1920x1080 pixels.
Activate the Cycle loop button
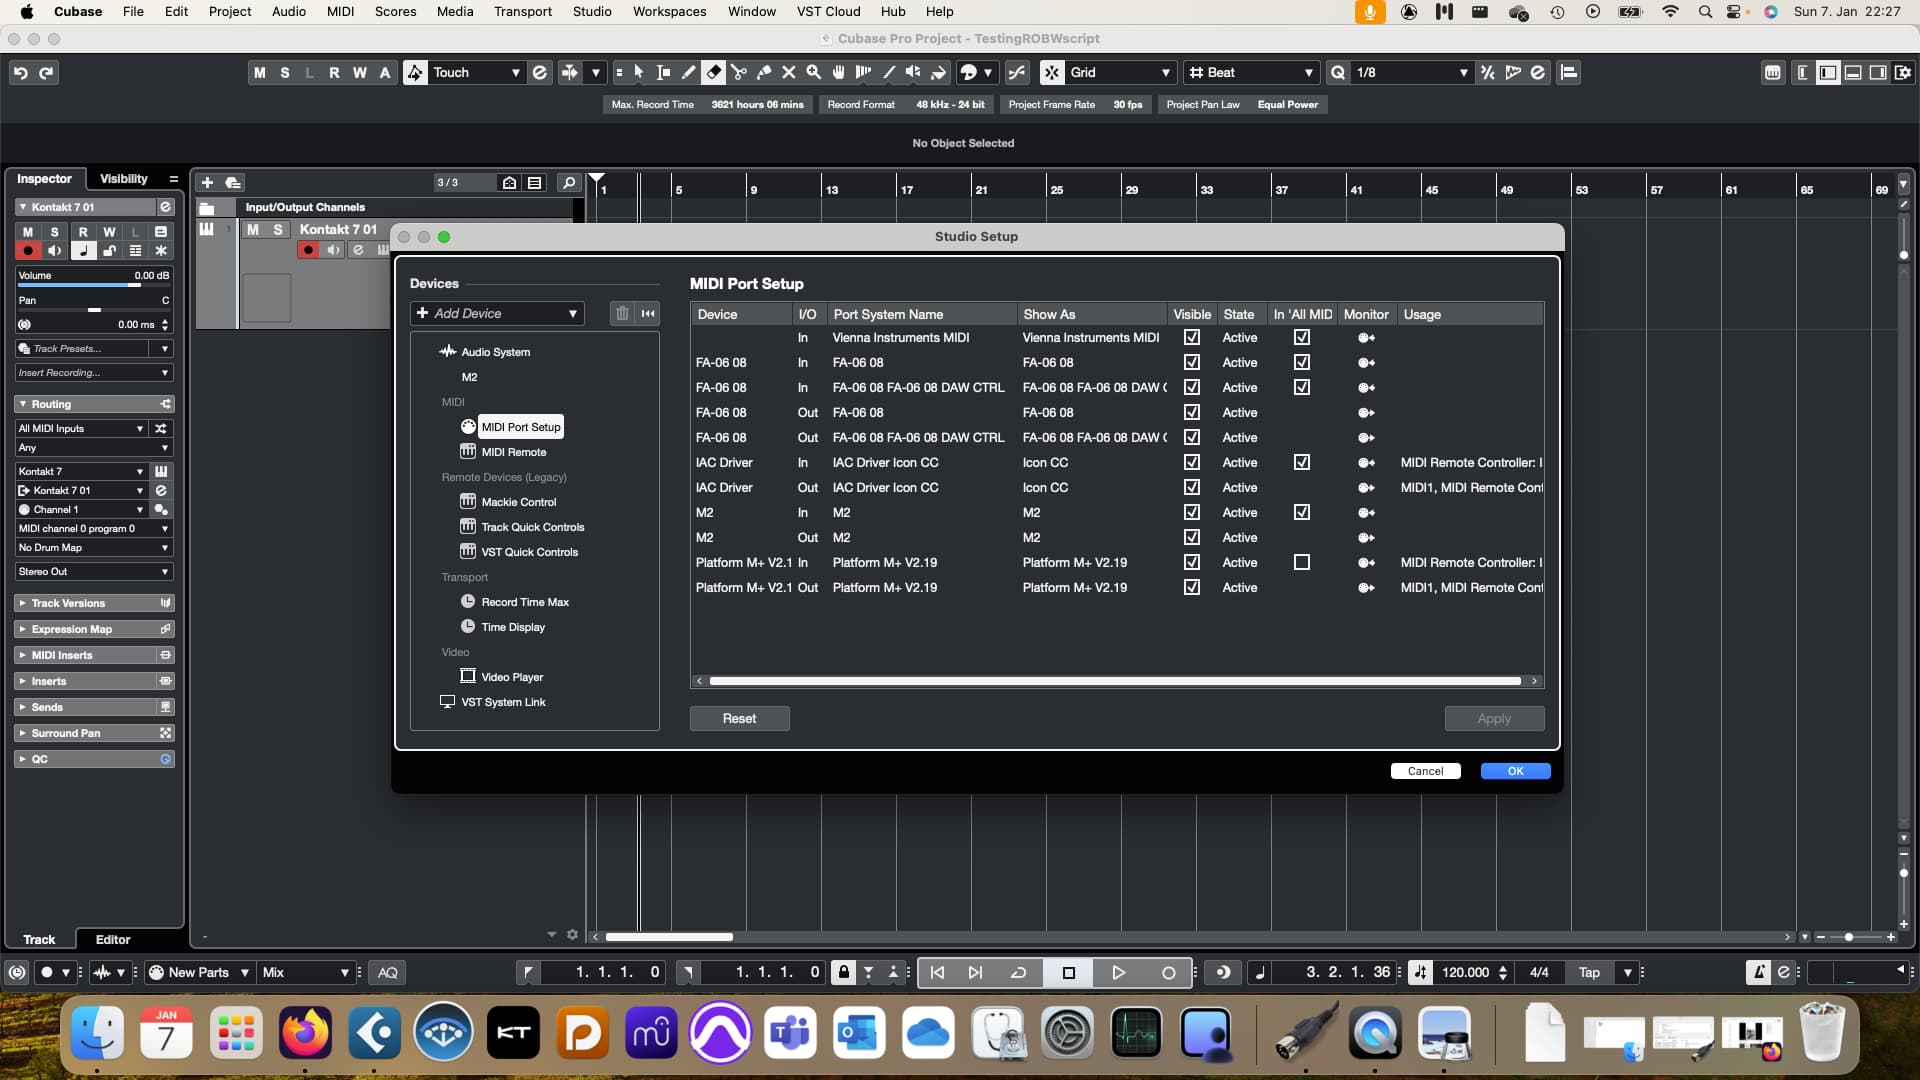pyautogui.click(x=1019, y=972)
